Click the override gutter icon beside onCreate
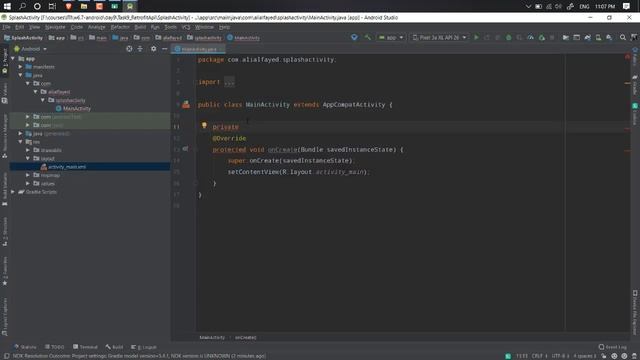 coord(185,149)
